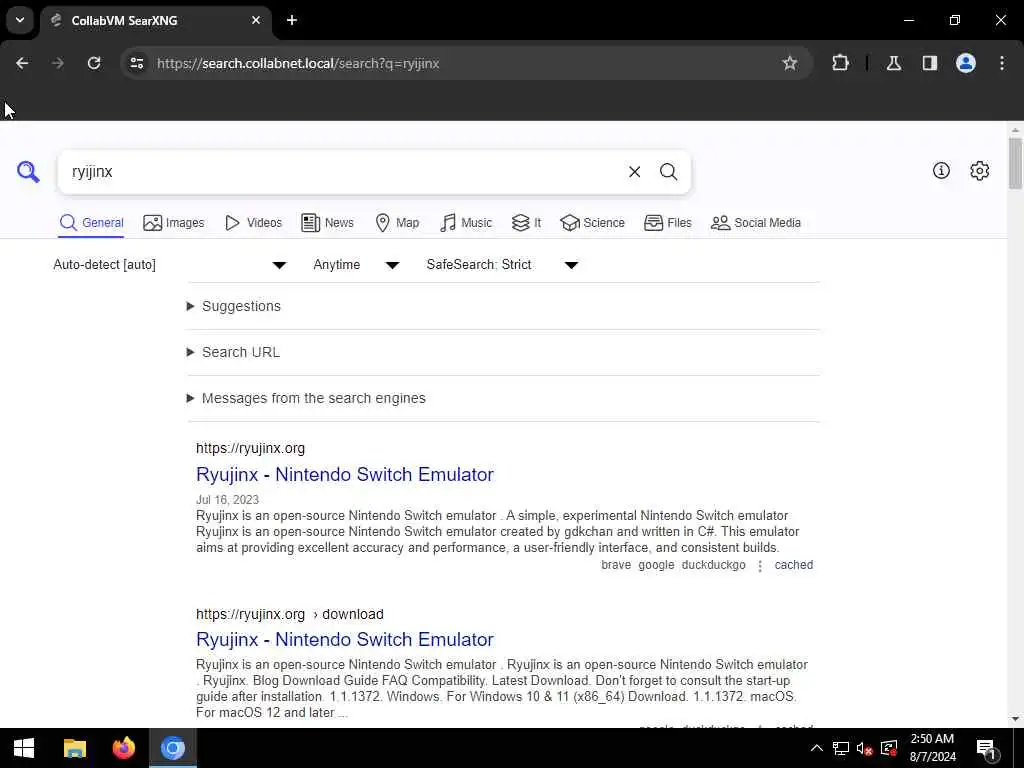
Task: Open the Chrome profile avatar
Action: click(966, 63)
